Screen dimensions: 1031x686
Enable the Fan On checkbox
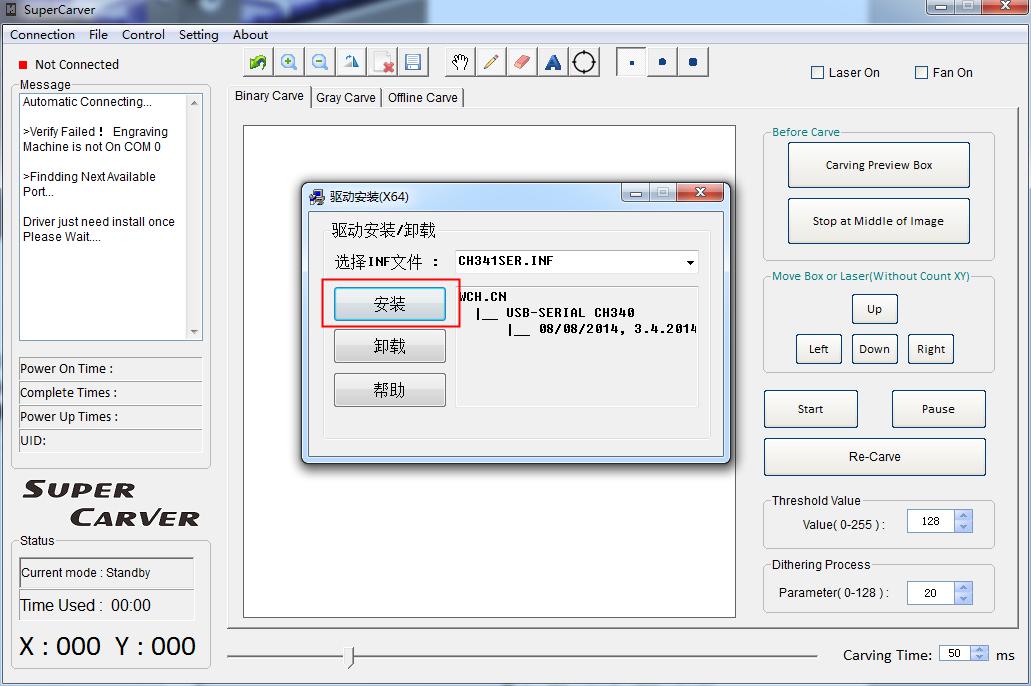[x=922, y=73]
